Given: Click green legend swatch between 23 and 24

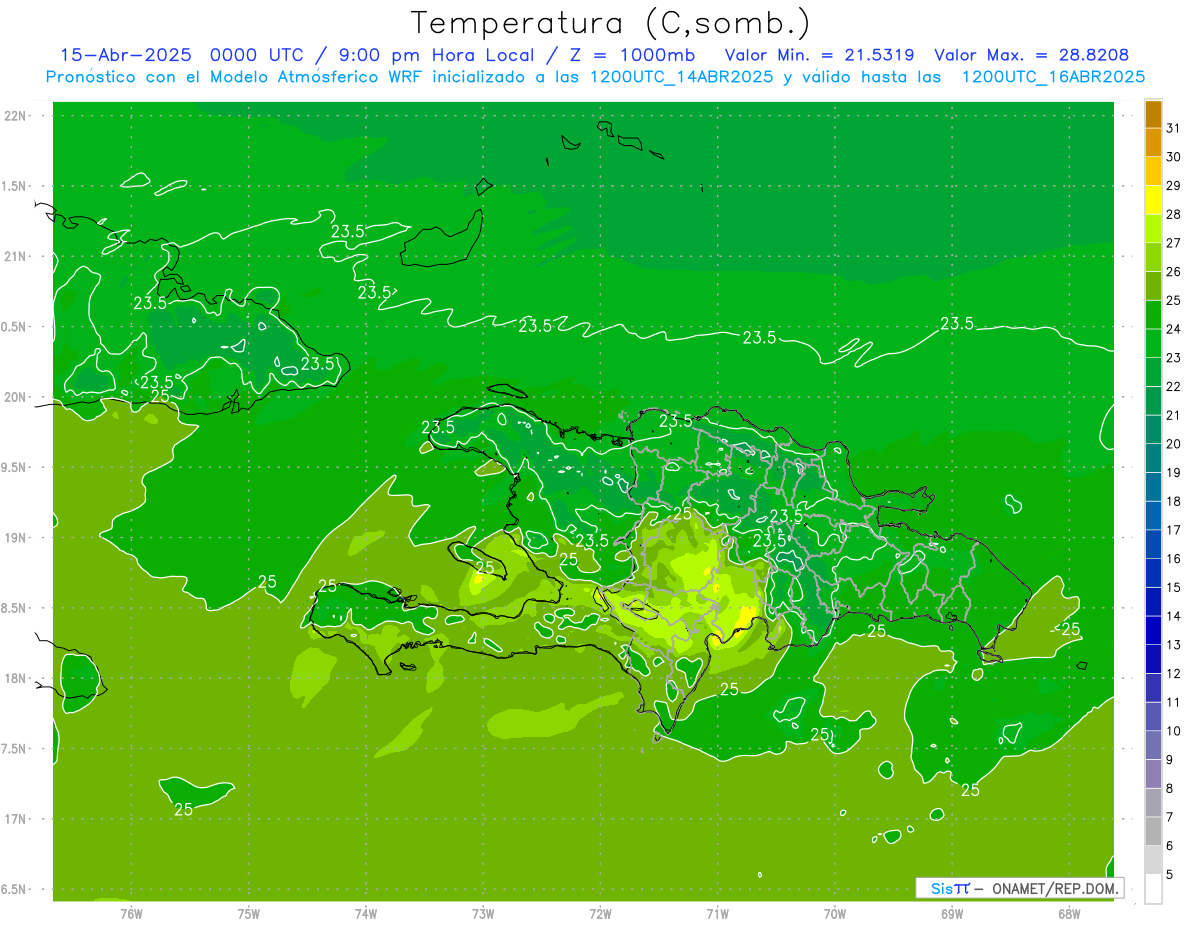Looking at the screenshot, I should point(1154,344).
